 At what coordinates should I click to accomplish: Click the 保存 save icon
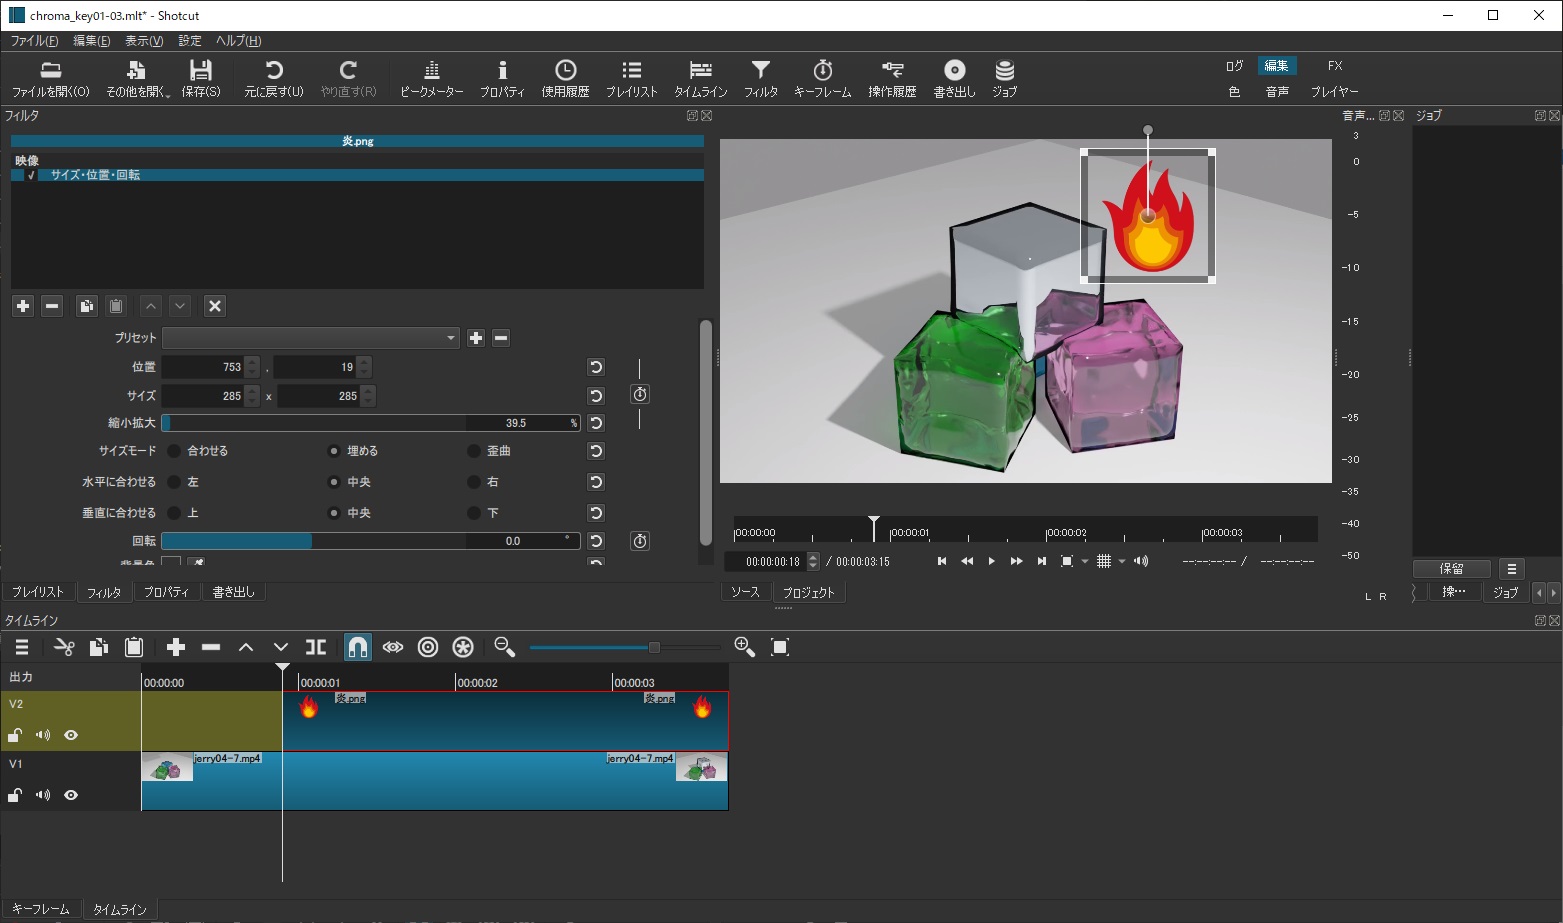point(201,78)
